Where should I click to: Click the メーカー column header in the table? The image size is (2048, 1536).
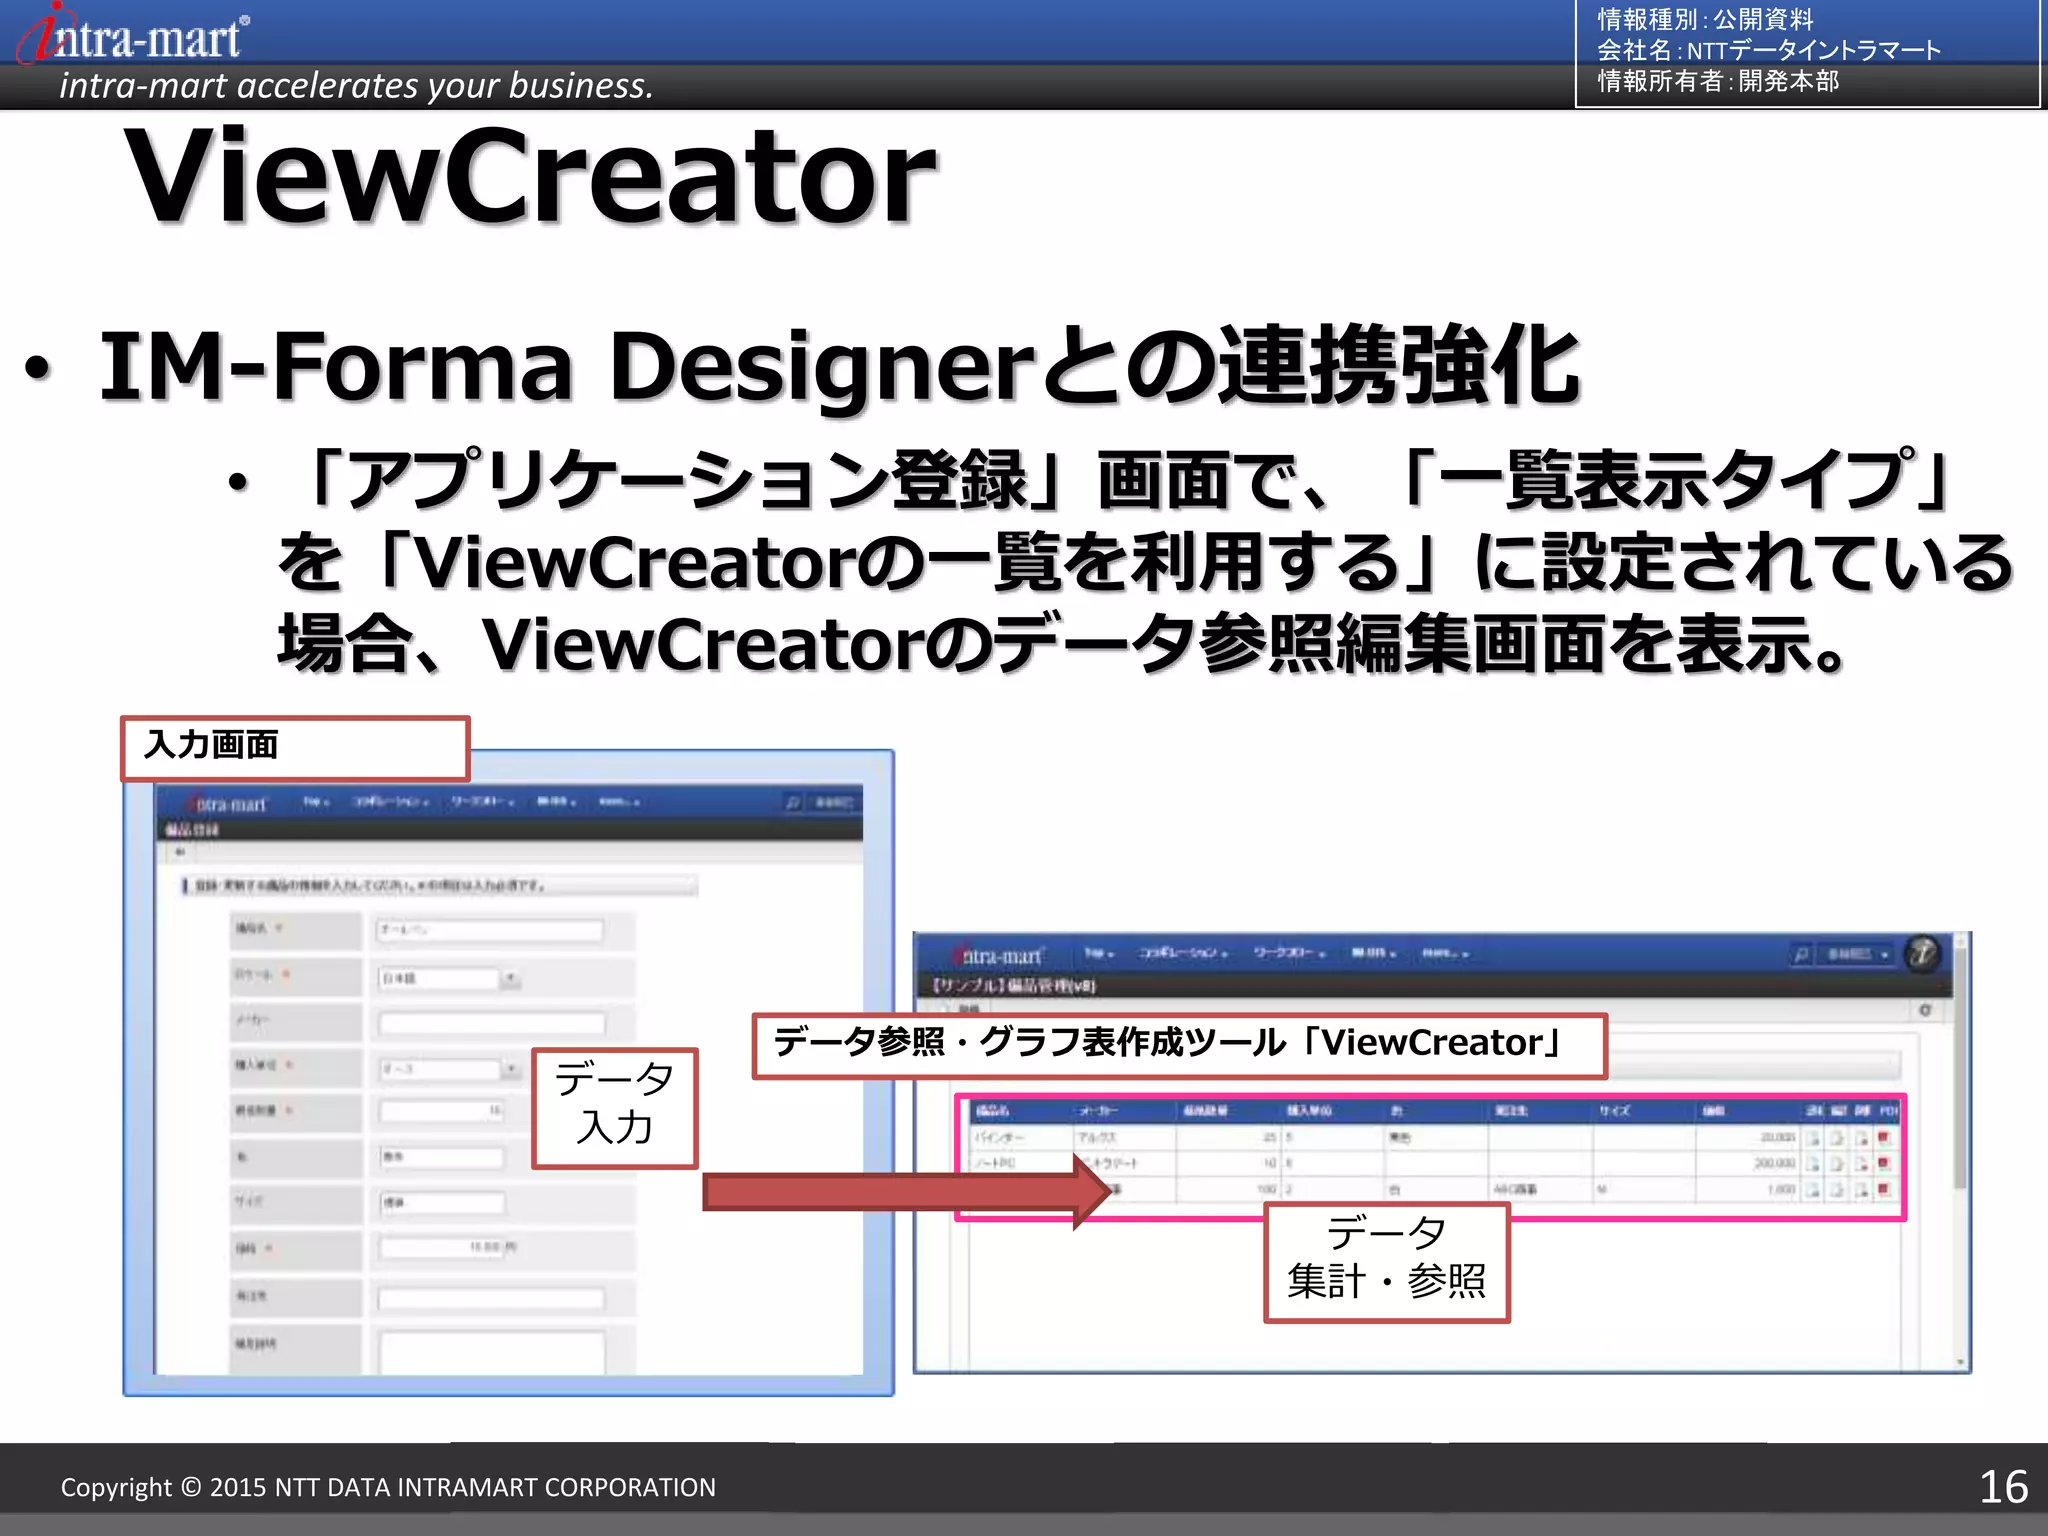(x=1097, y=1110)
